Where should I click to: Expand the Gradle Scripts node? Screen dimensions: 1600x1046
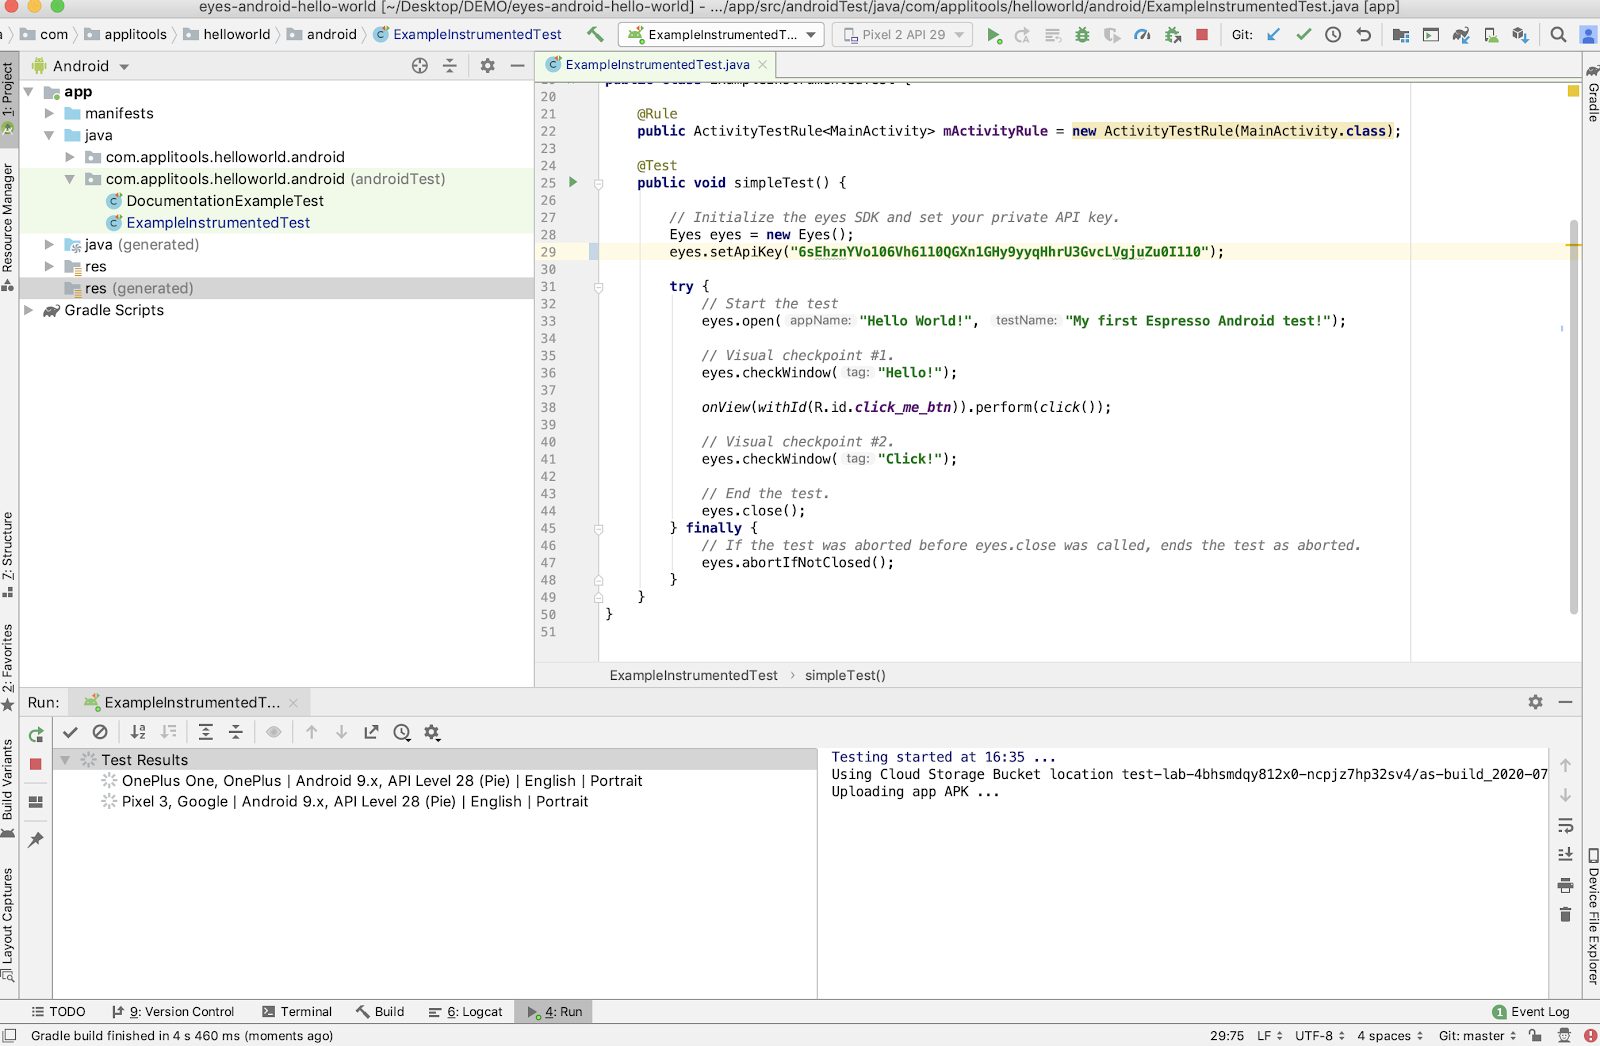point(29,310)
